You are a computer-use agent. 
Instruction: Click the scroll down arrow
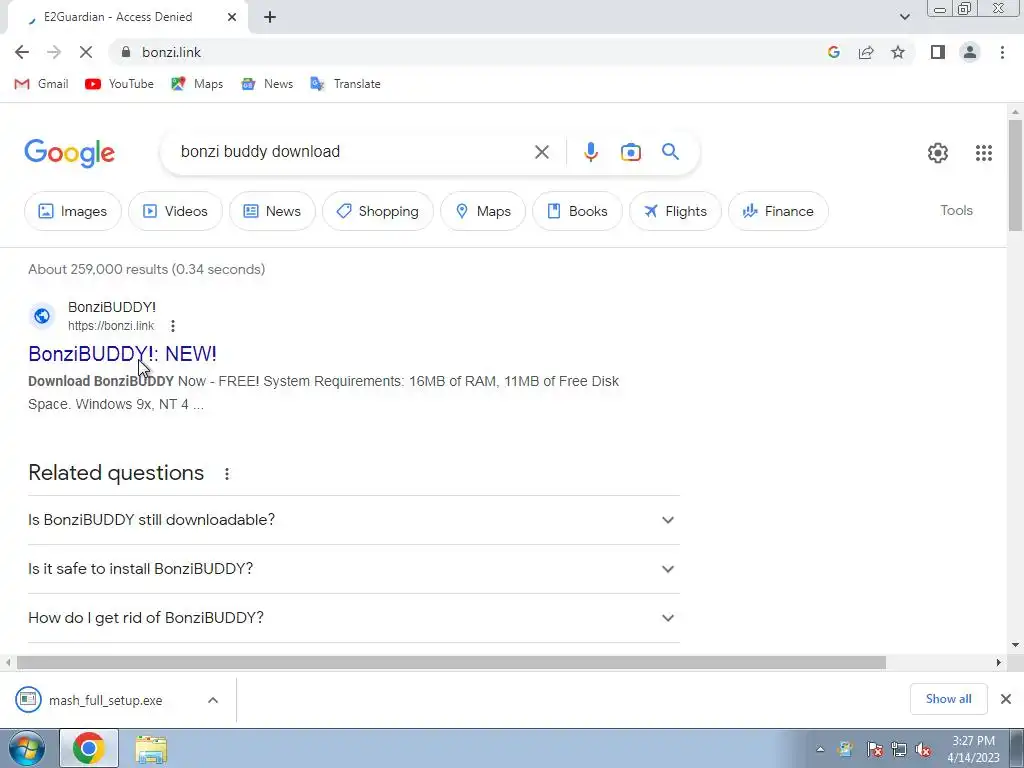point(1015,645)
